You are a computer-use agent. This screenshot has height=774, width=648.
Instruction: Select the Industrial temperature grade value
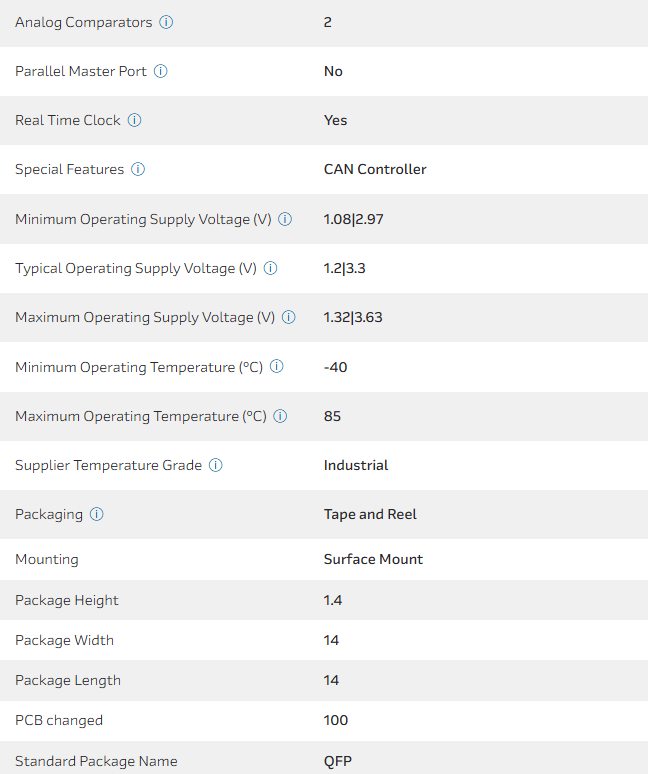click(x=356, y=465)
